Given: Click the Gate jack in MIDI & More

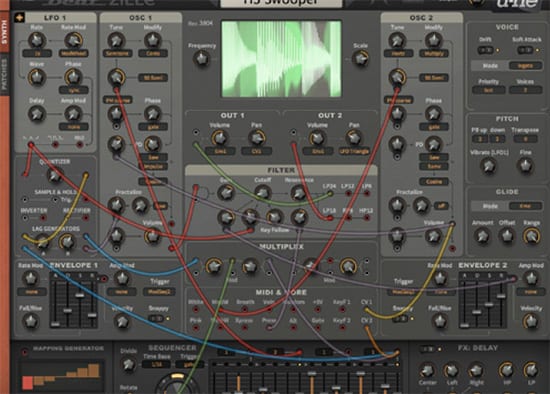Looking at the screenshot, I should coord(317,328).
